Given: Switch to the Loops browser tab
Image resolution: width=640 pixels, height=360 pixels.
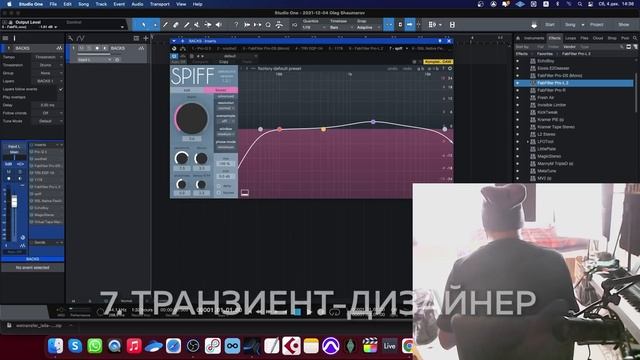Looking at the screenshot, I should [x=570, y=38].
